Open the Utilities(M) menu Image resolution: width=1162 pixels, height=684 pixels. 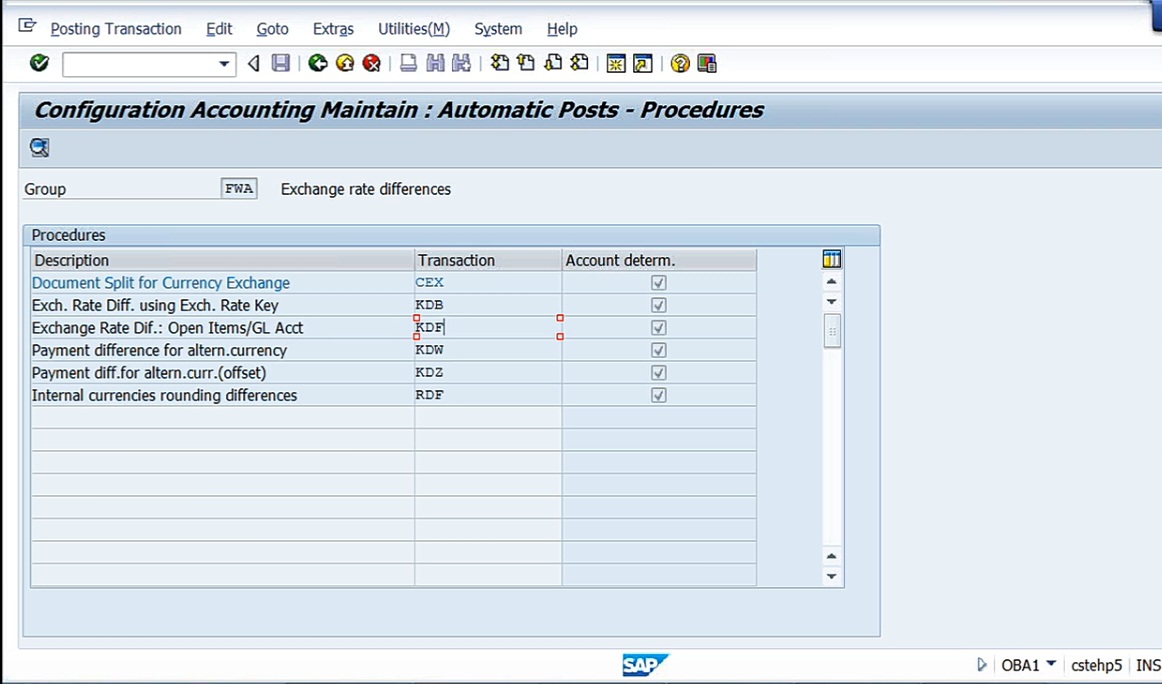point(414,29)
